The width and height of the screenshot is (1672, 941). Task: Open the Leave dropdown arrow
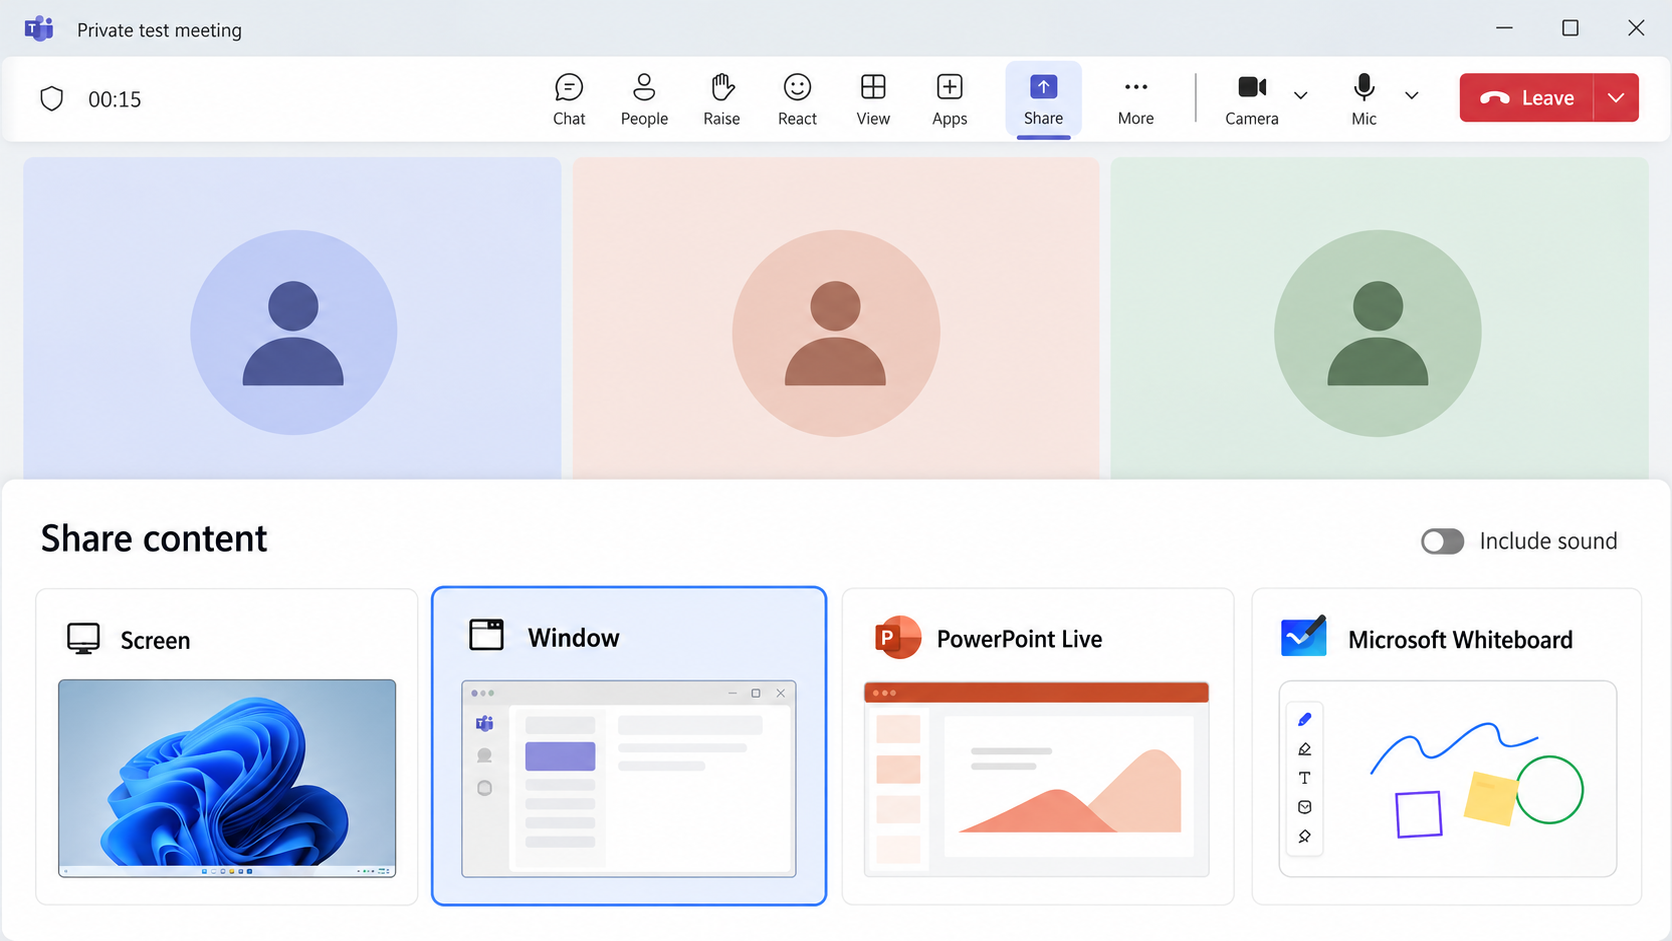point(1616,98)
